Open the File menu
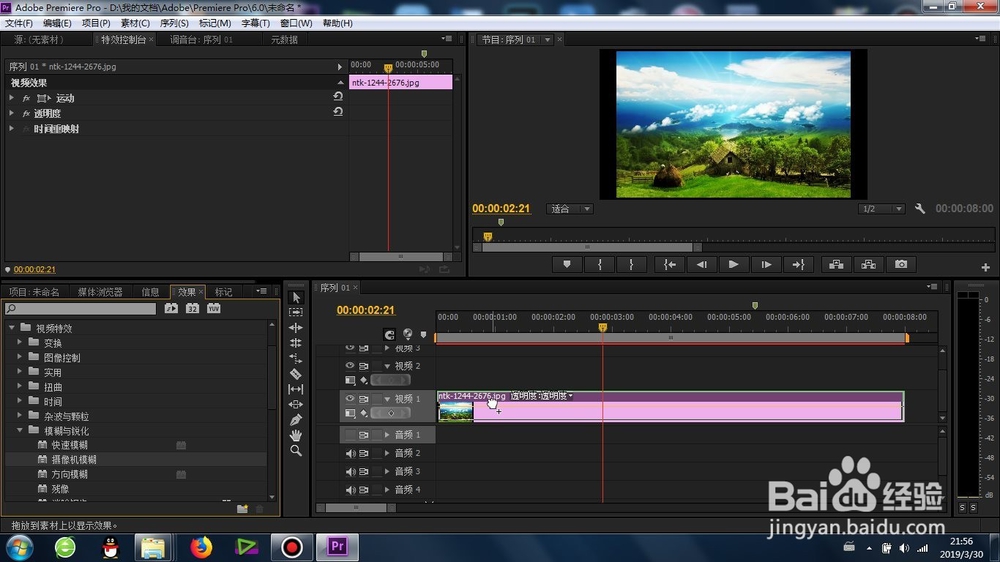1000x562 pixels. point(19,23)
